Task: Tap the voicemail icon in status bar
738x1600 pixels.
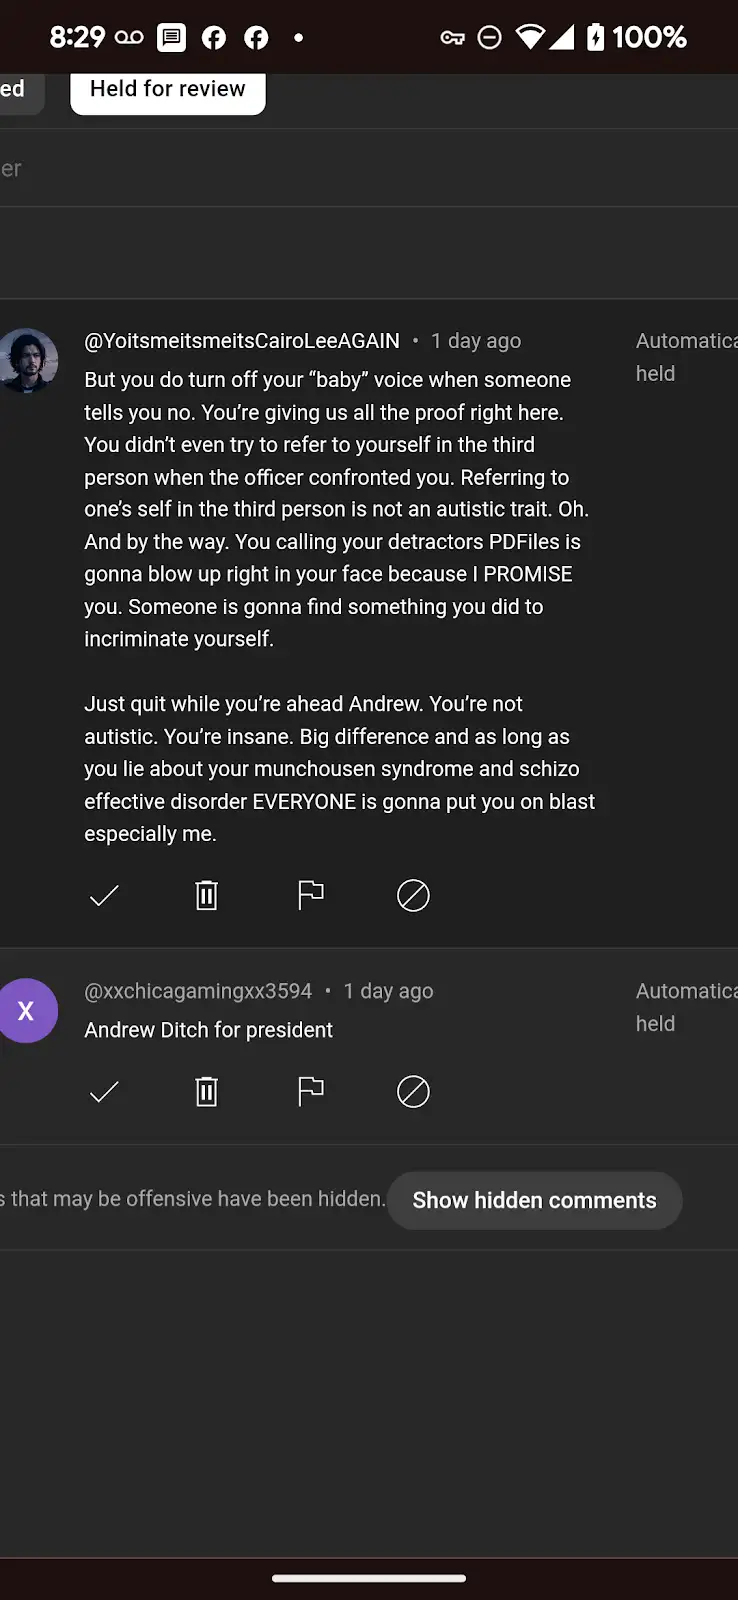Action: point(129,38)
